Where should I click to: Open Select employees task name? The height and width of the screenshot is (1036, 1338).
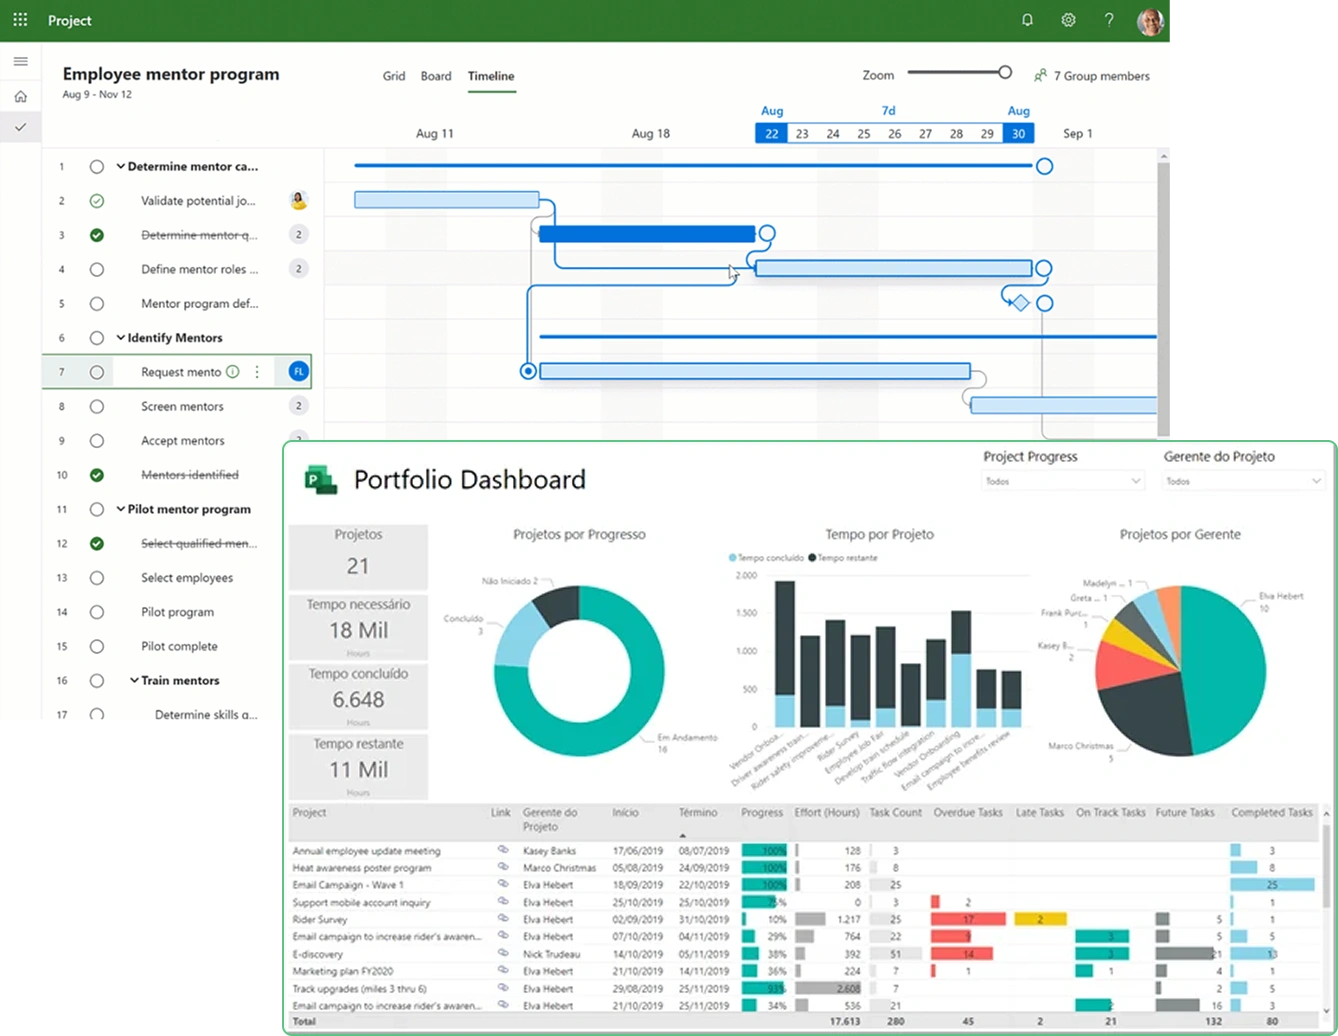coord(187,578)
